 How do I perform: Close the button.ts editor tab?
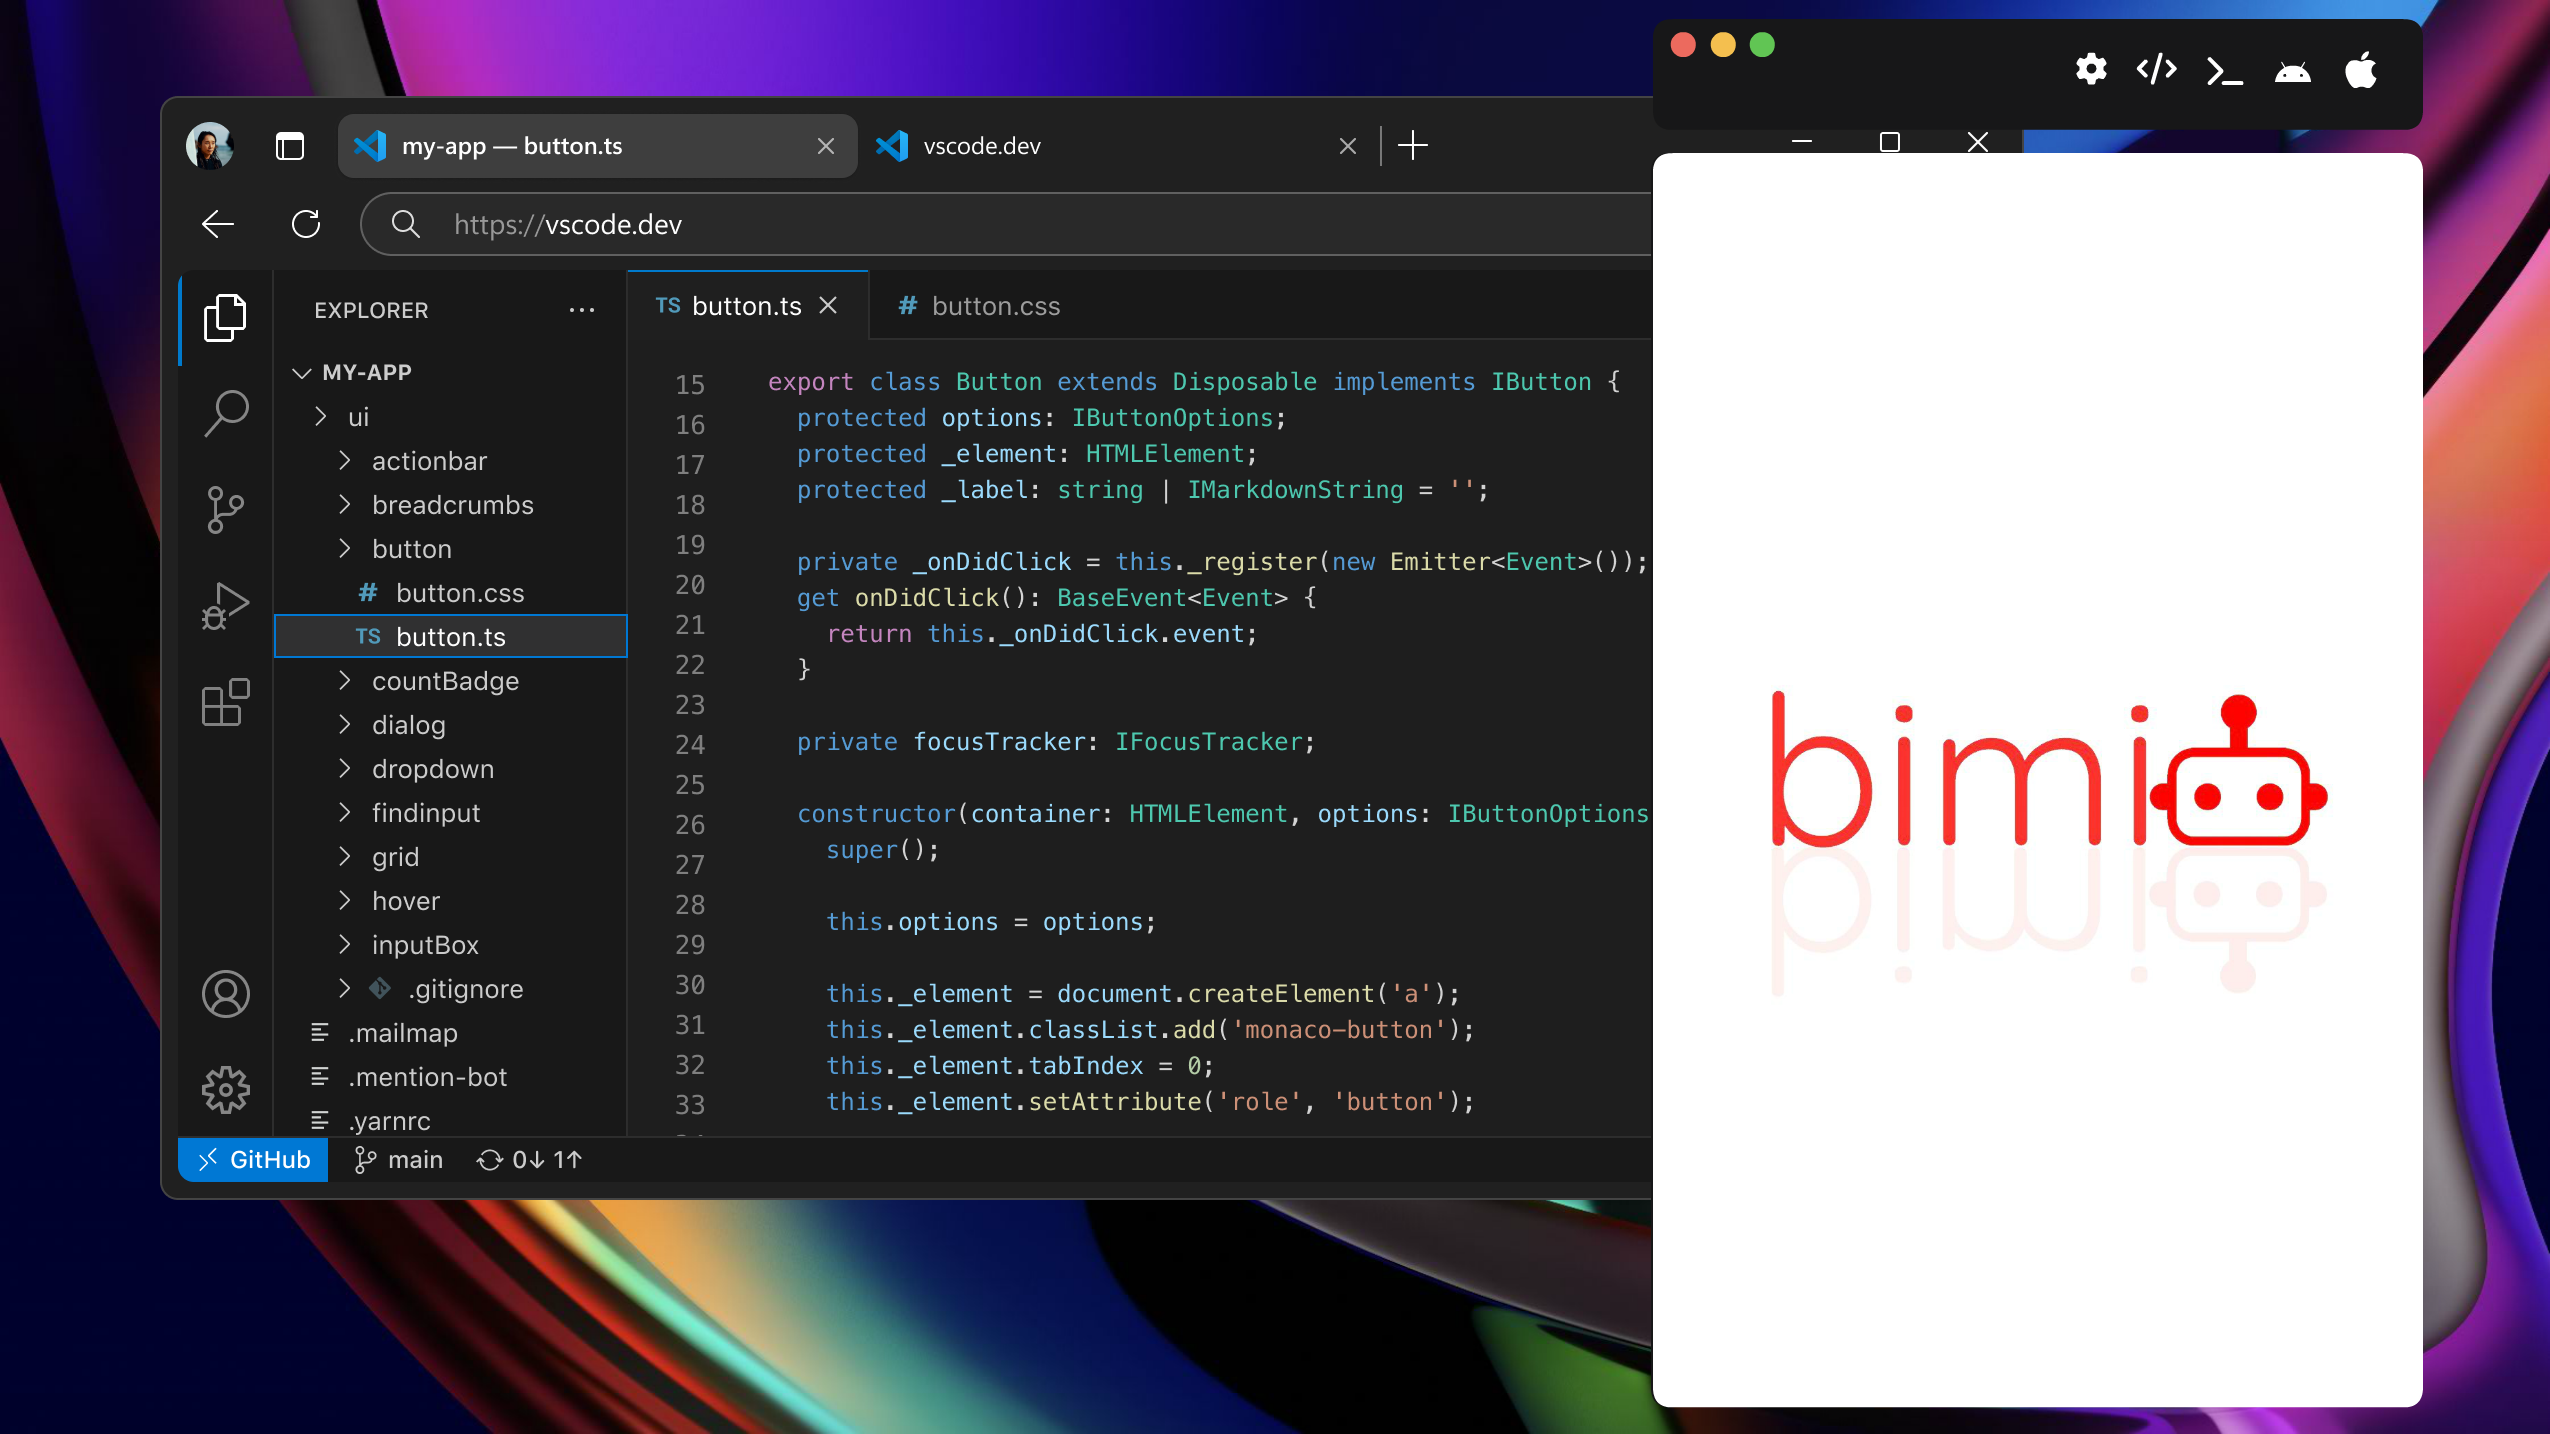[x=828, y=306]
